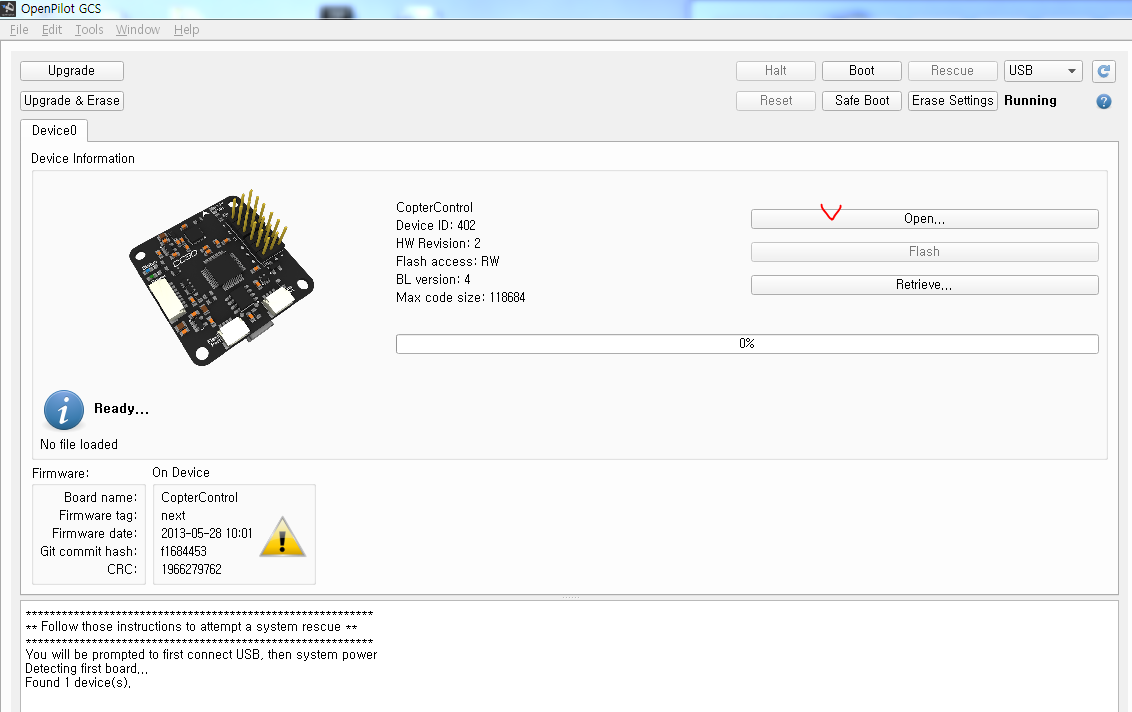Open the Window menu
Image resolution: width=1132 pixels, height=712 pixels.
[138, 30]
